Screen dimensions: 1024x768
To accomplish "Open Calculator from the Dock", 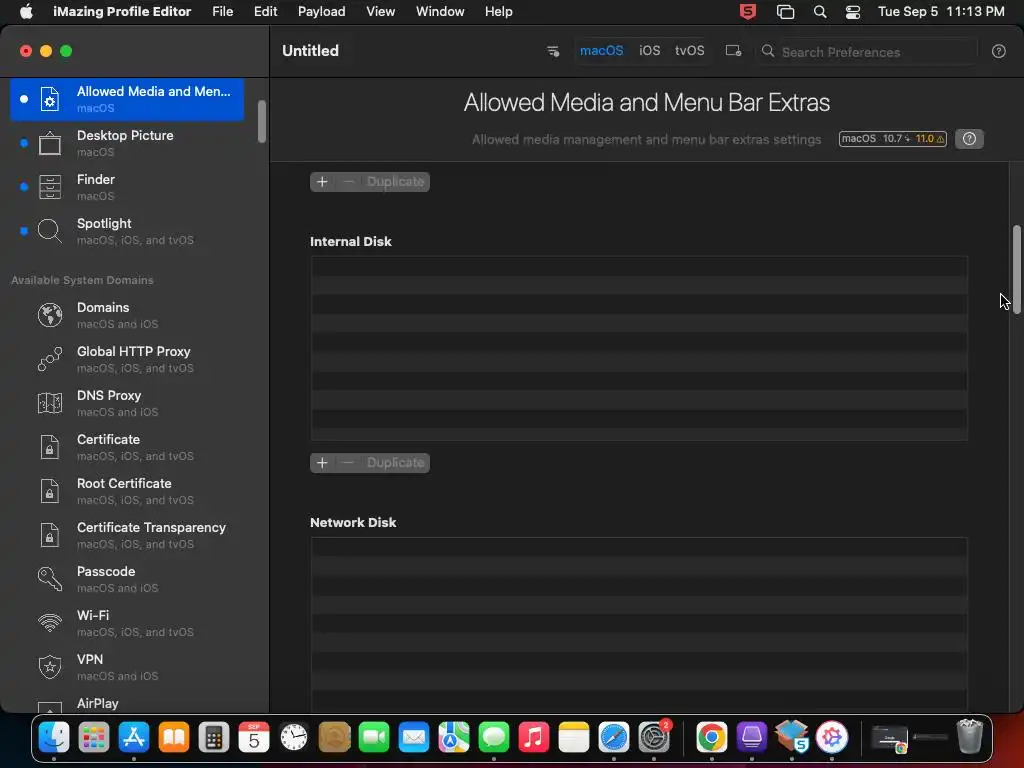I will 214,737.
